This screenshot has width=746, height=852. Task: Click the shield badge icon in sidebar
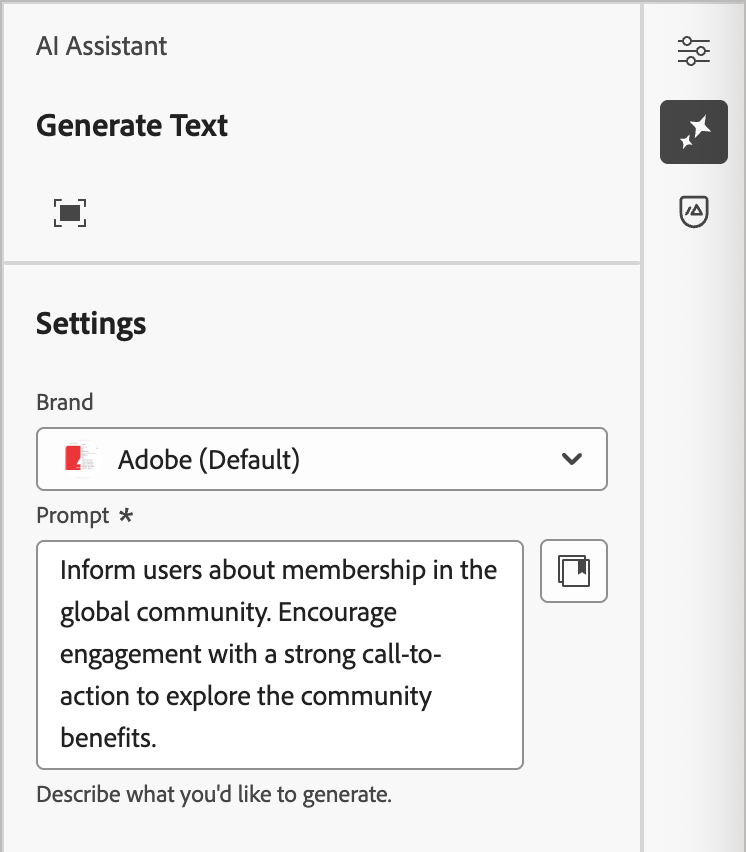tap(693, 211)
